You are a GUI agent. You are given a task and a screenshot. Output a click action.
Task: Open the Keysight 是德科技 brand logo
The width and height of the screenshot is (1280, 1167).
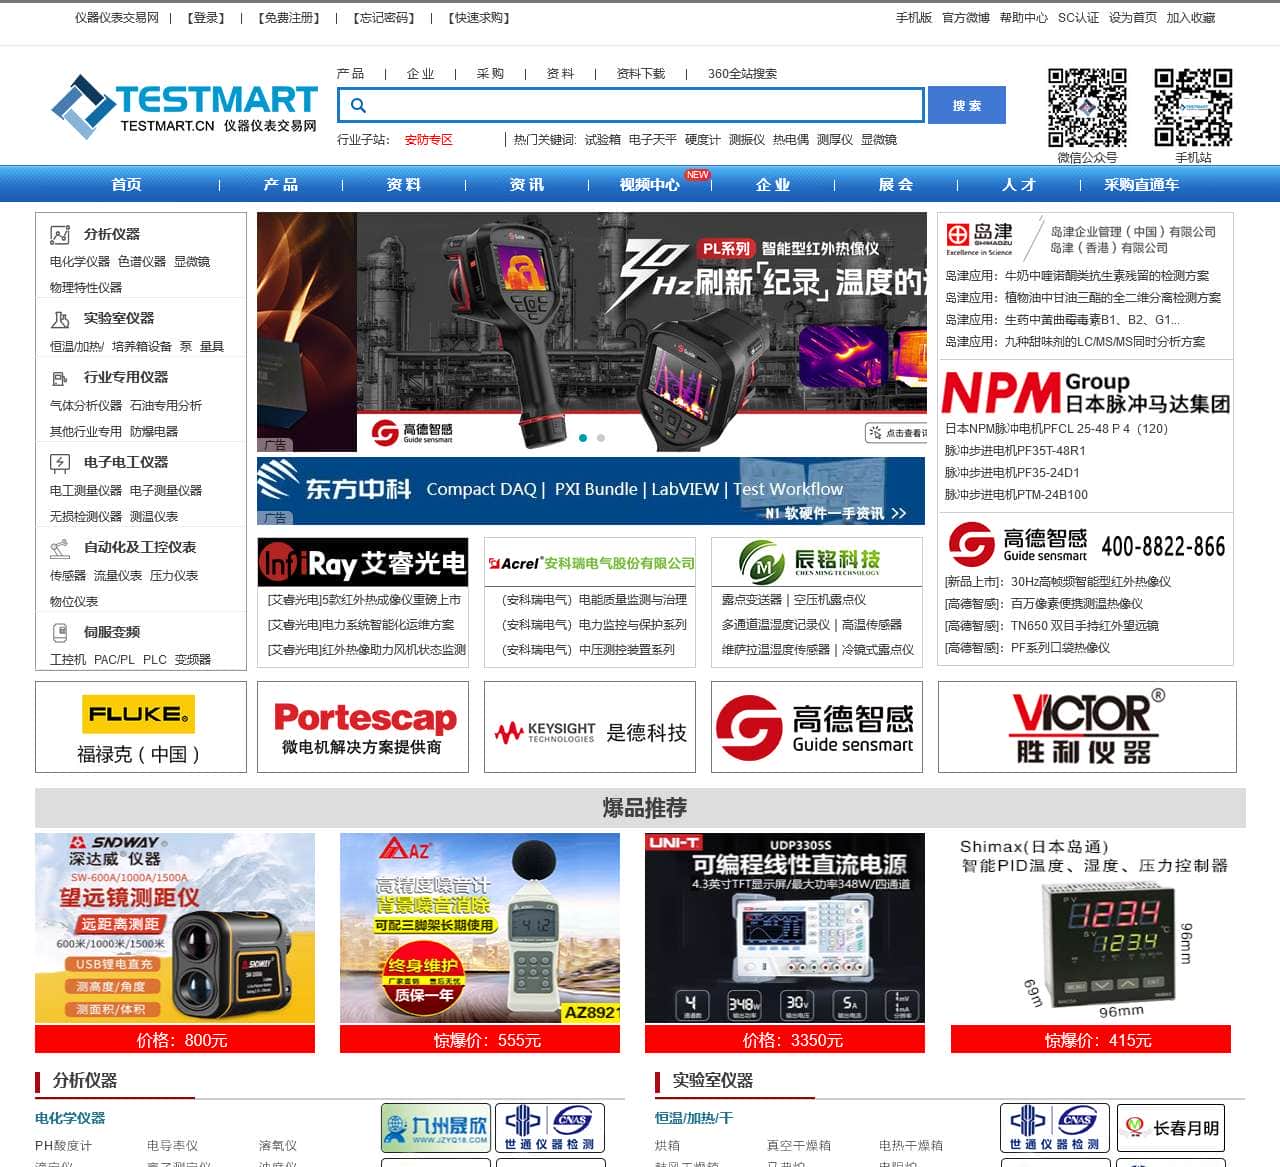coord(590,727)
